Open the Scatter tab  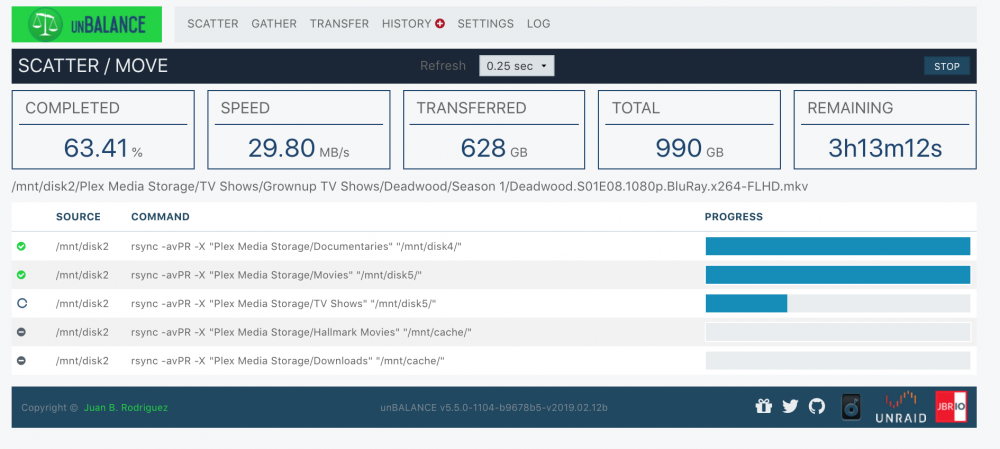(x=213, y=24)
